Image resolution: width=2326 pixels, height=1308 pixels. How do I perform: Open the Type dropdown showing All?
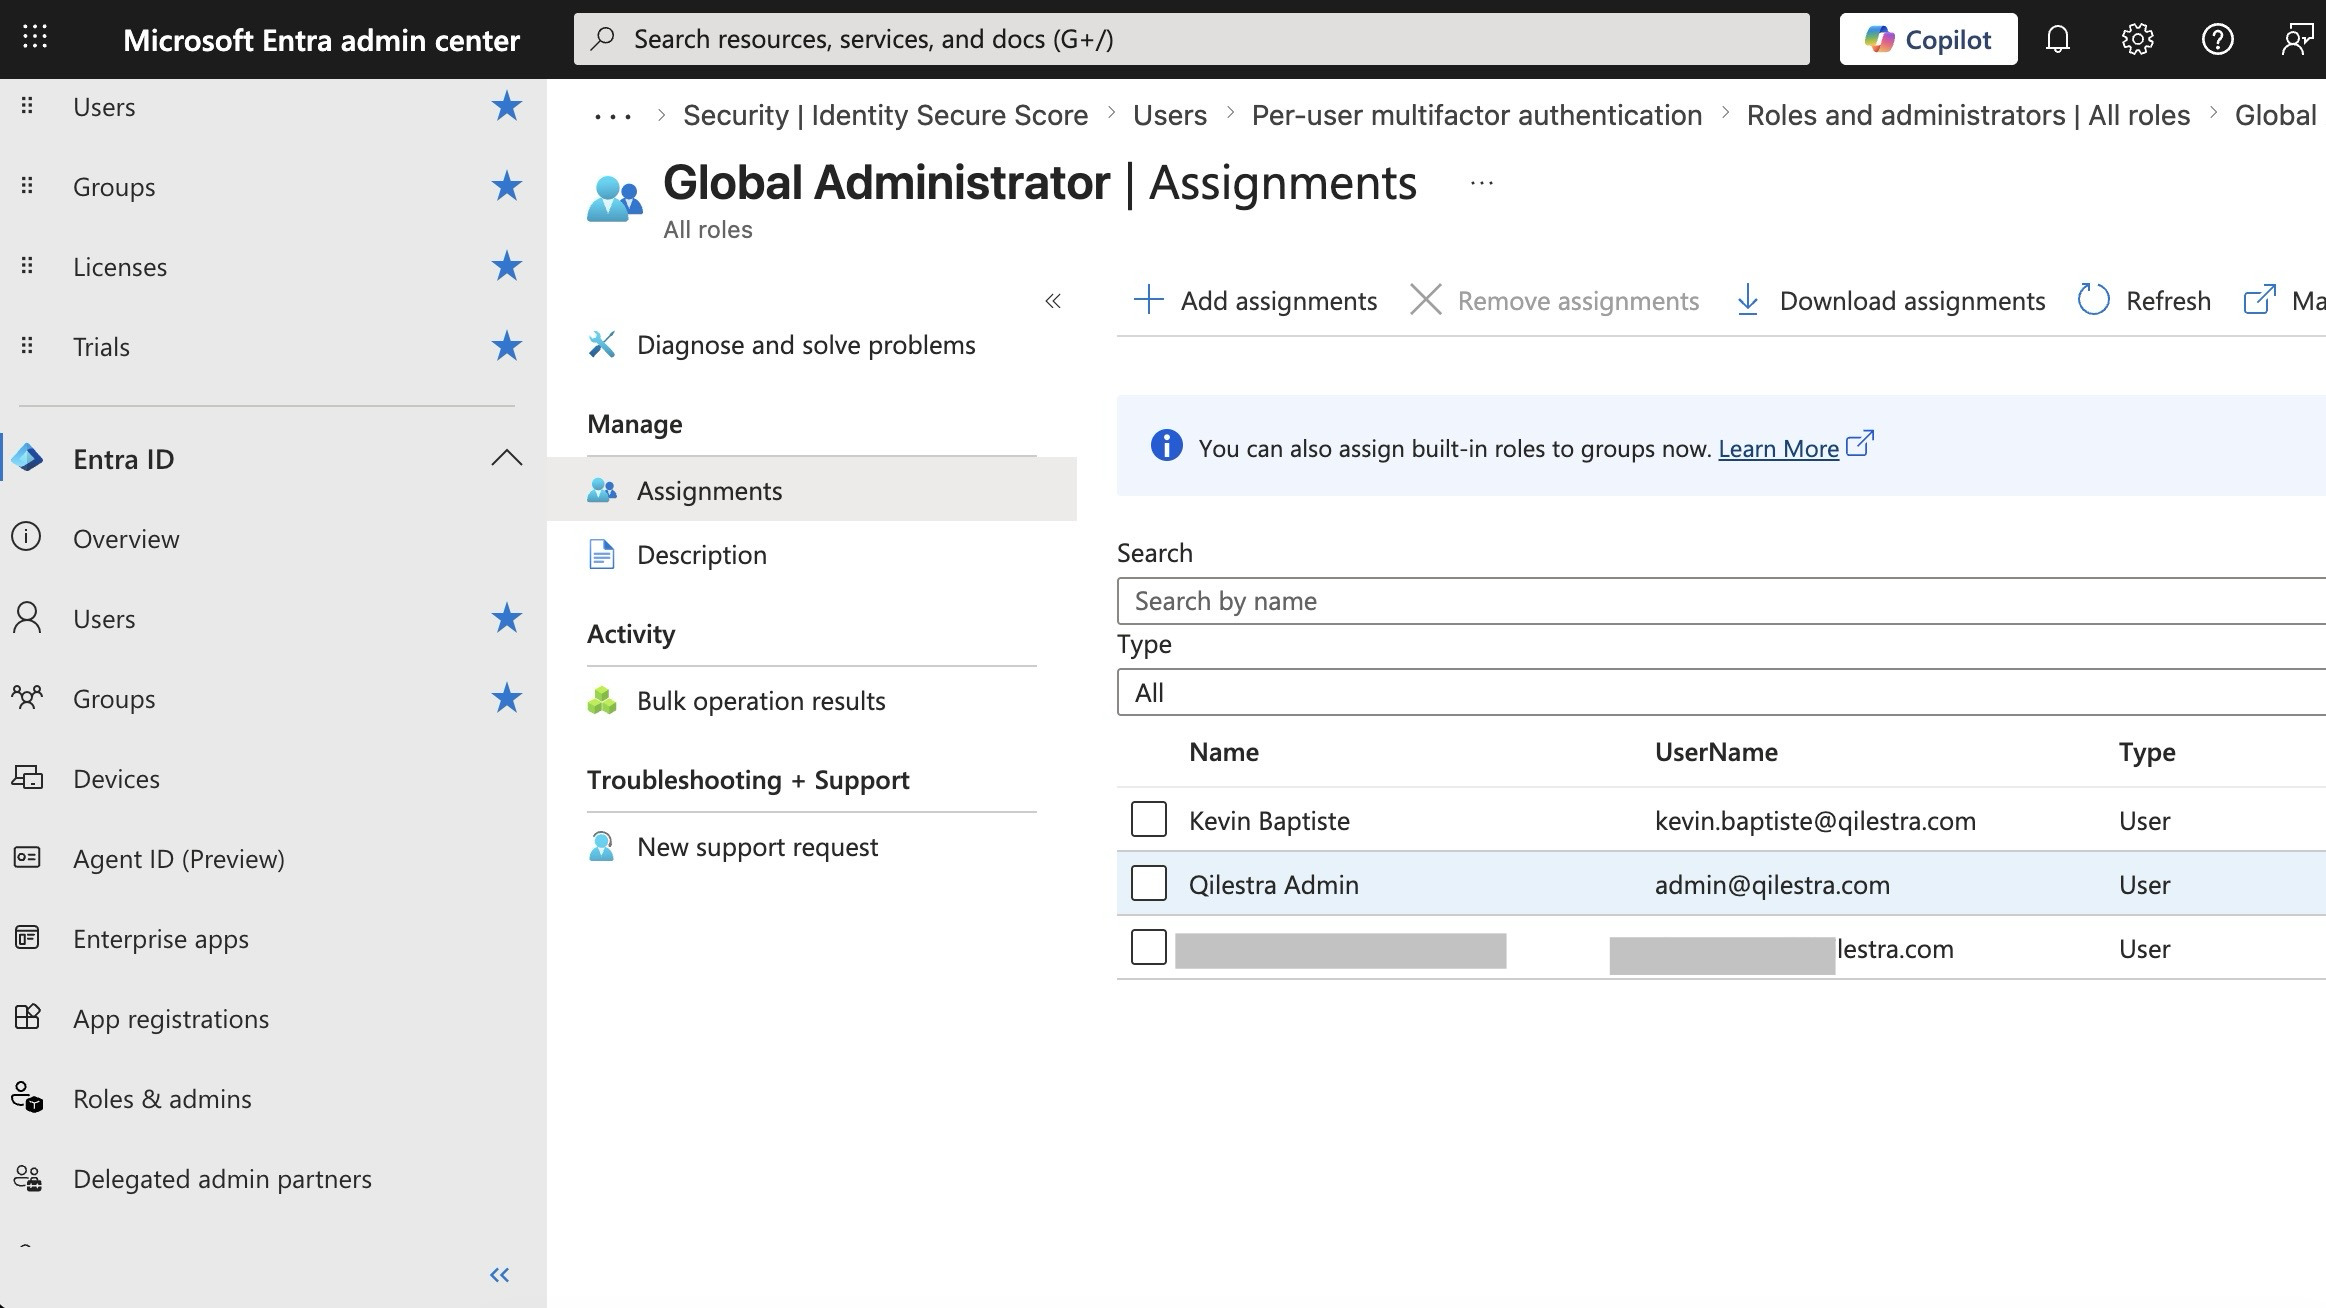point(1721,692)
